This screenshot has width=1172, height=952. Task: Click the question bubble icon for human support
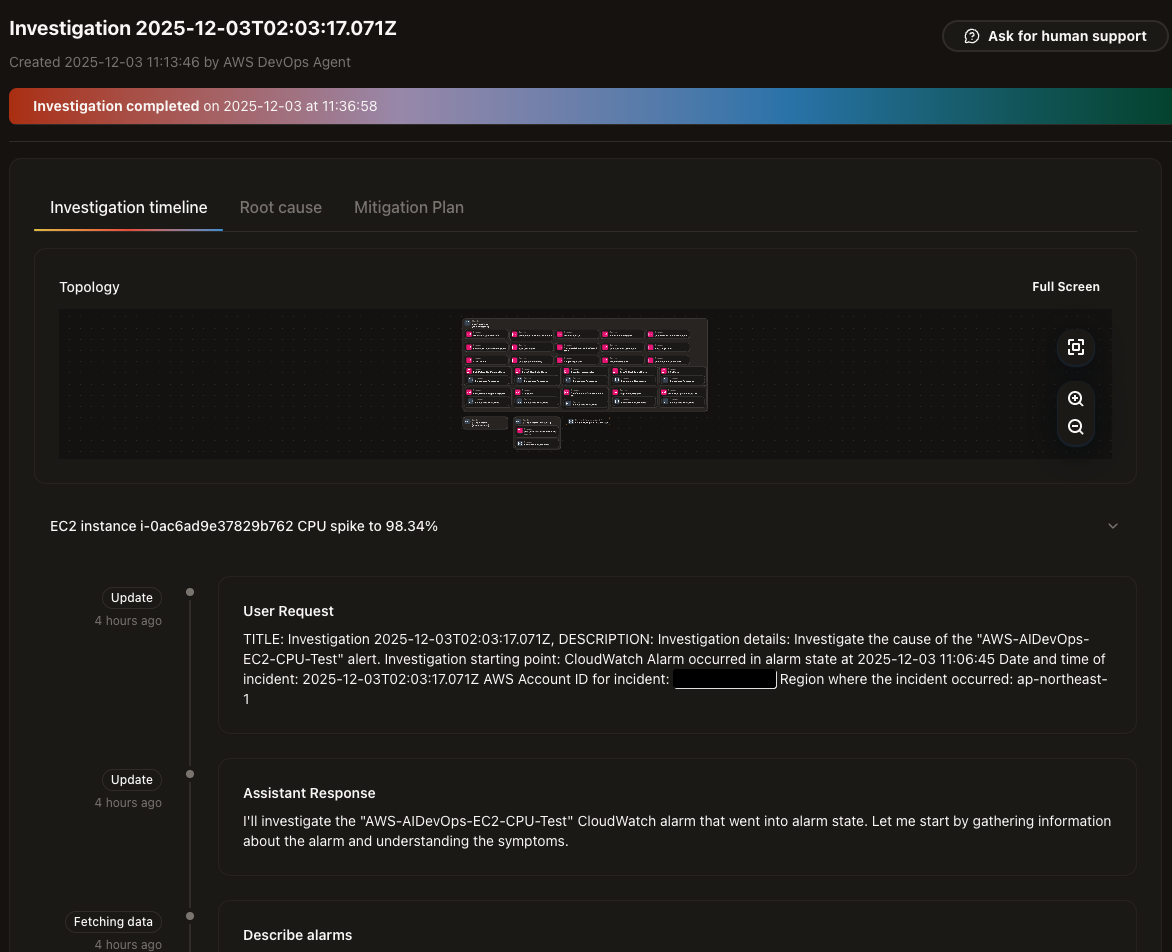971,36
